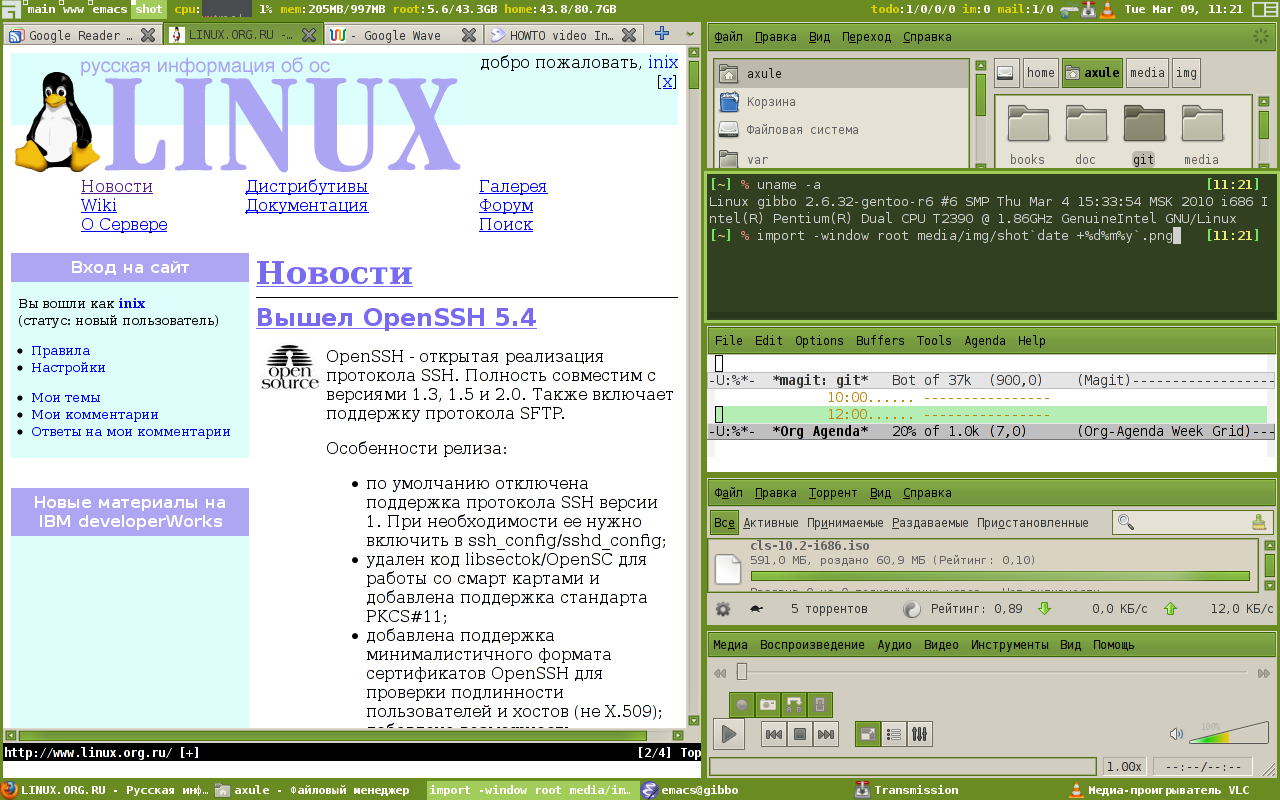This screenshot has height=800, width=1280.
Task: Click VLC frame-by-frame button
Action: pos(820,704)
